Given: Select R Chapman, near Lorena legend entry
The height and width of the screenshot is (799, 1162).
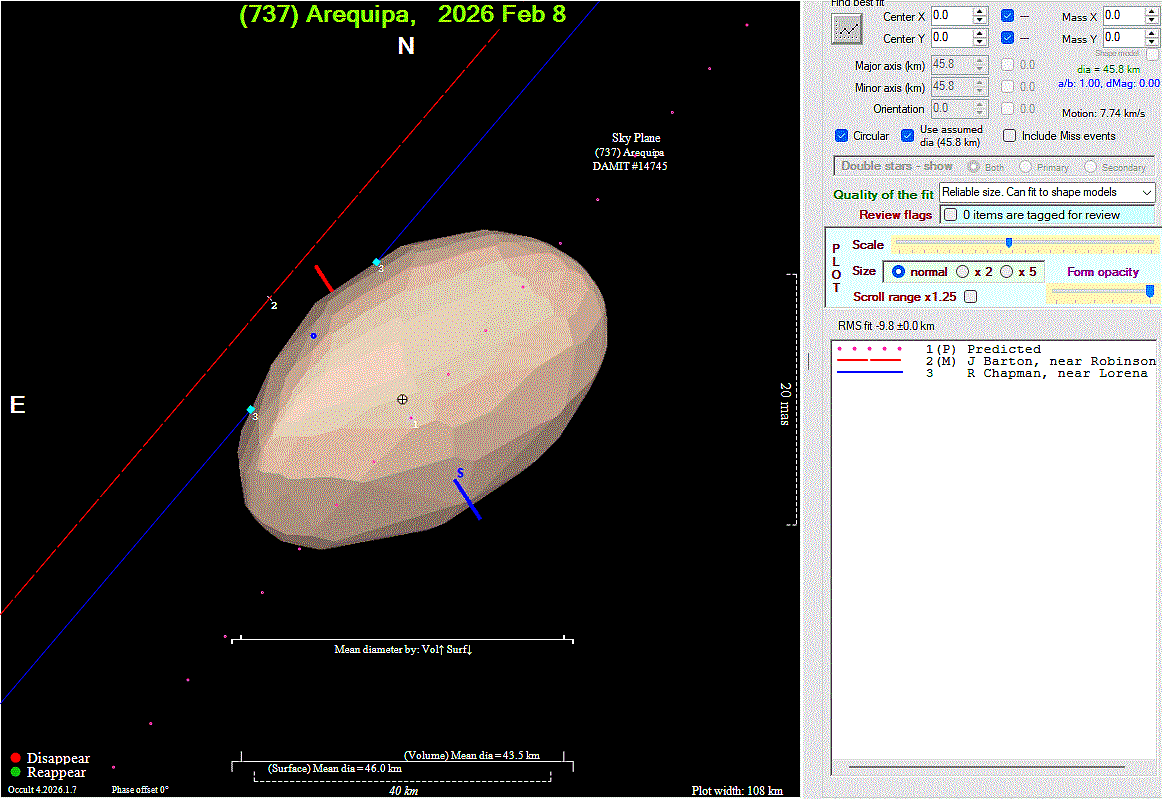Looking at the screenshot, I should [x=1056, y=373].
